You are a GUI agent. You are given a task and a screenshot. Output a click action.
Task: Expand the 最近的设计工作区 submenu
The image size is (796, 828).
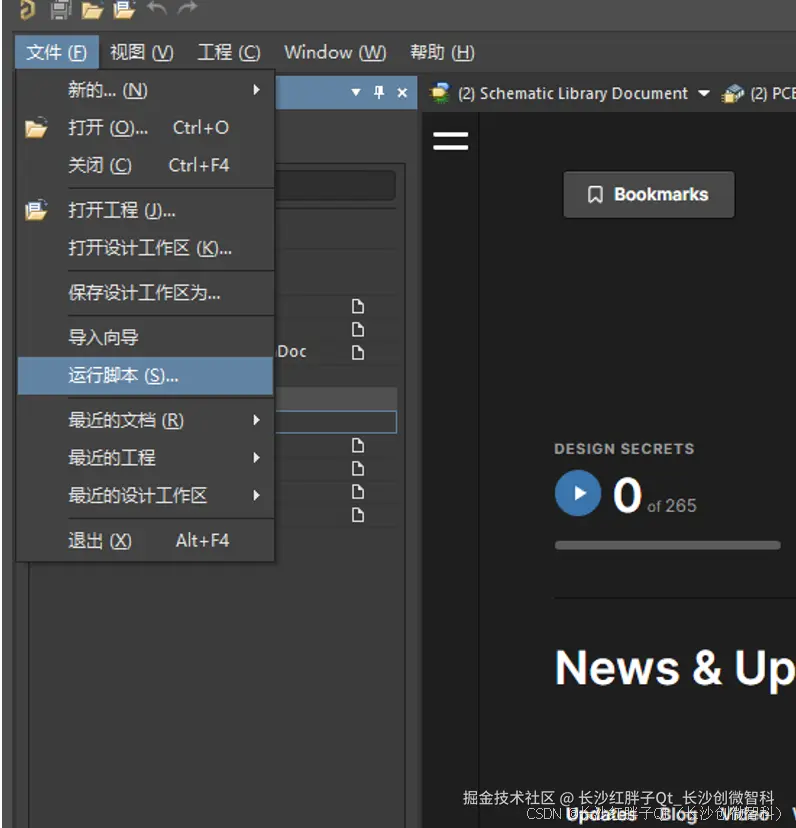[145, 495]
